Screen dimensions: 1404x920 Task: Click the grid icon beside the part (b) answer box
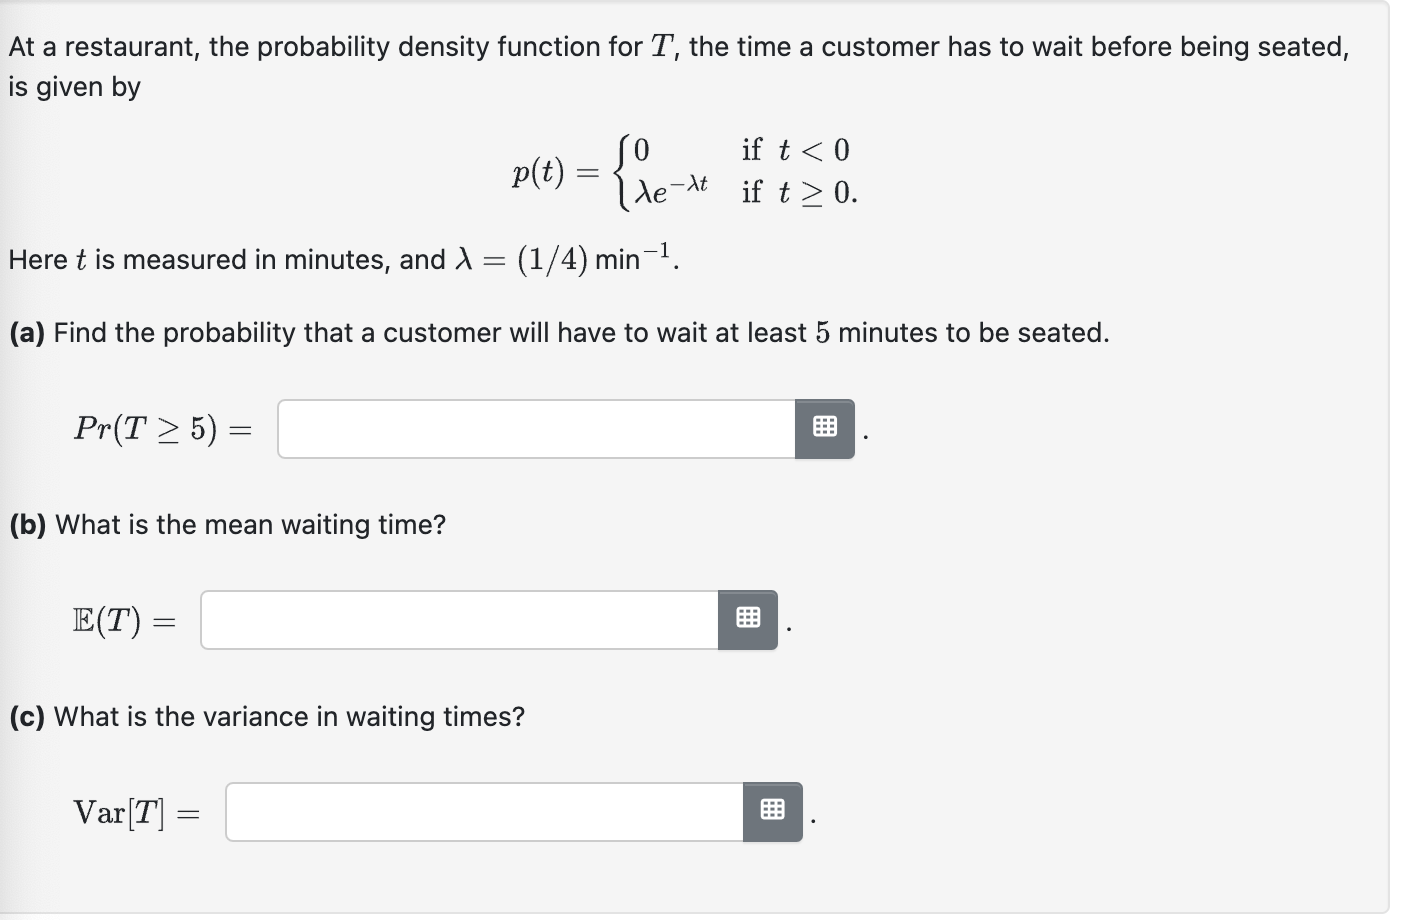(748, 617)
